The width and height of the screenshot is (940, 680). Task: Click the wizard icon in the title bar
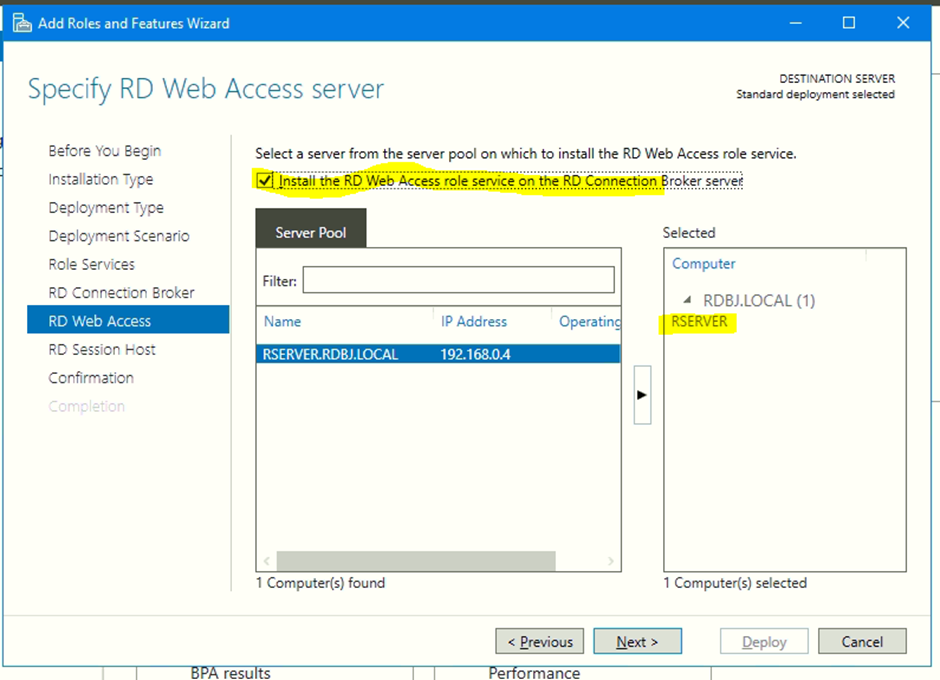click(x=22, y=22)
